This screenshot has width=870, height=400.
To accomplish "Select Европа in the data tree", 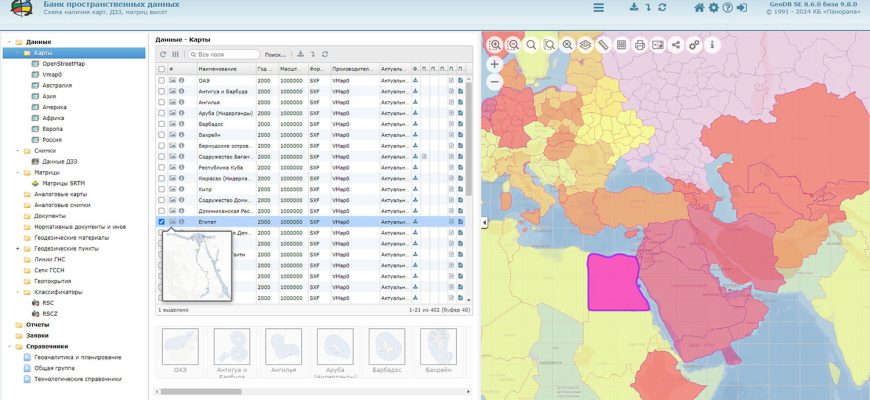I will coord(52,129).
